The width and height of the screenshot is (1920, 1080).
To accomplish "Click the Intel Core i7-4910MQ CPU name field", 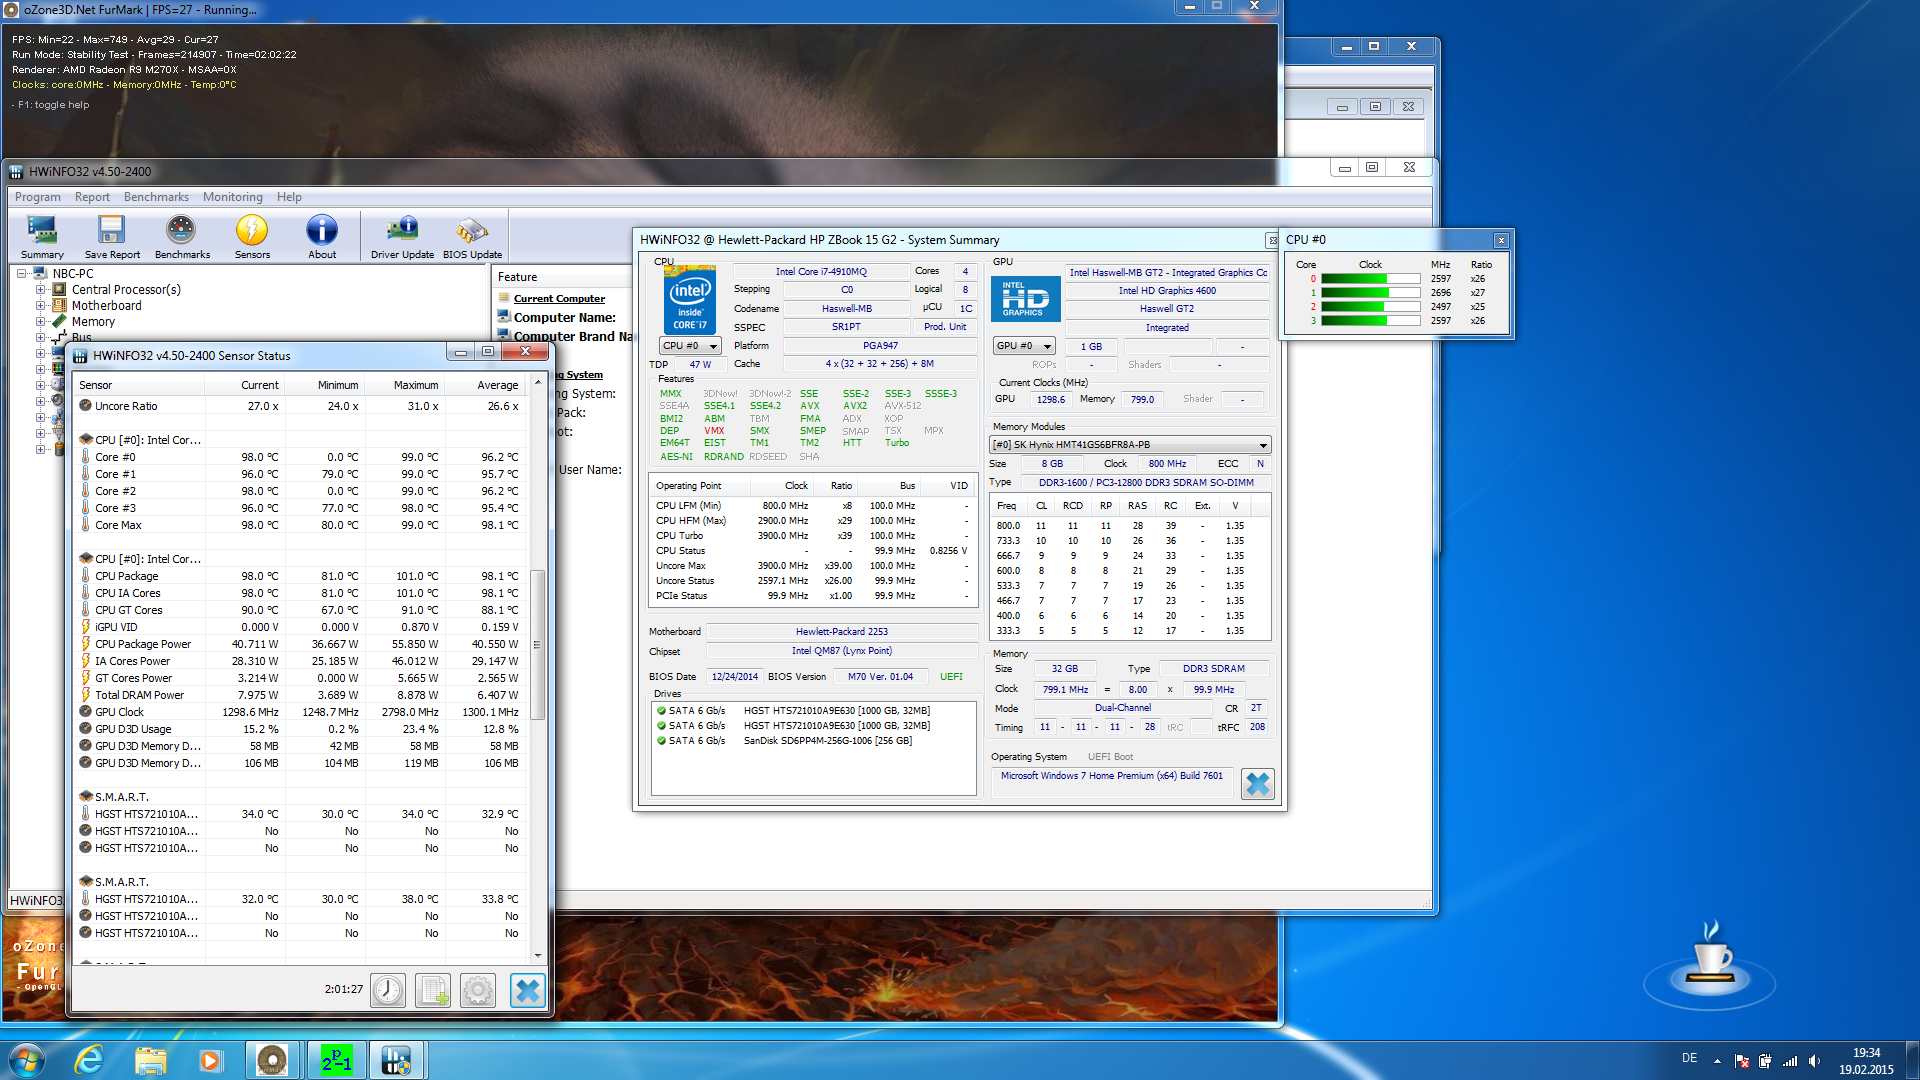I will [x=821, y=272].
